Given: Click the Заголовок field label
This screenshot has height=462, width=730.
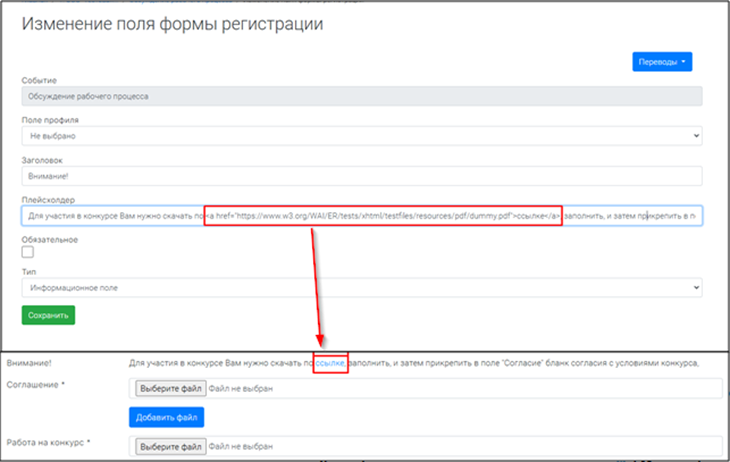Looking at the screenshot, I should [x=43, y=159].
